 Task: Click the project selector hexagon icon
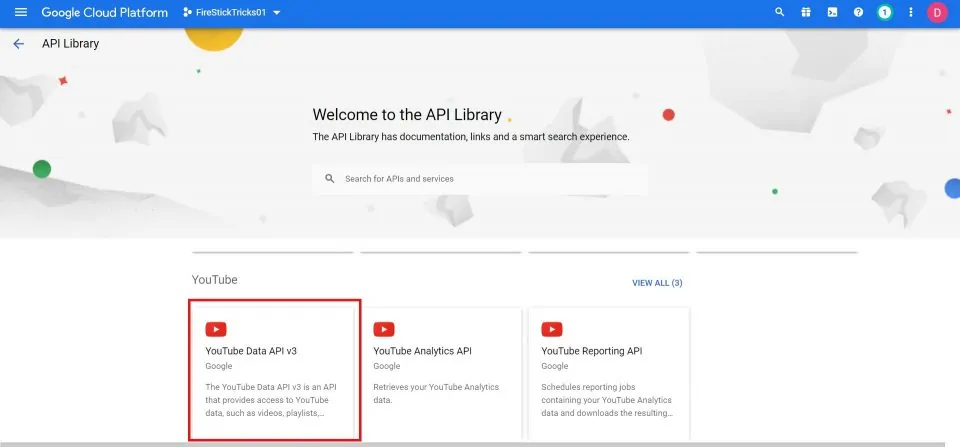click(187, 12)
